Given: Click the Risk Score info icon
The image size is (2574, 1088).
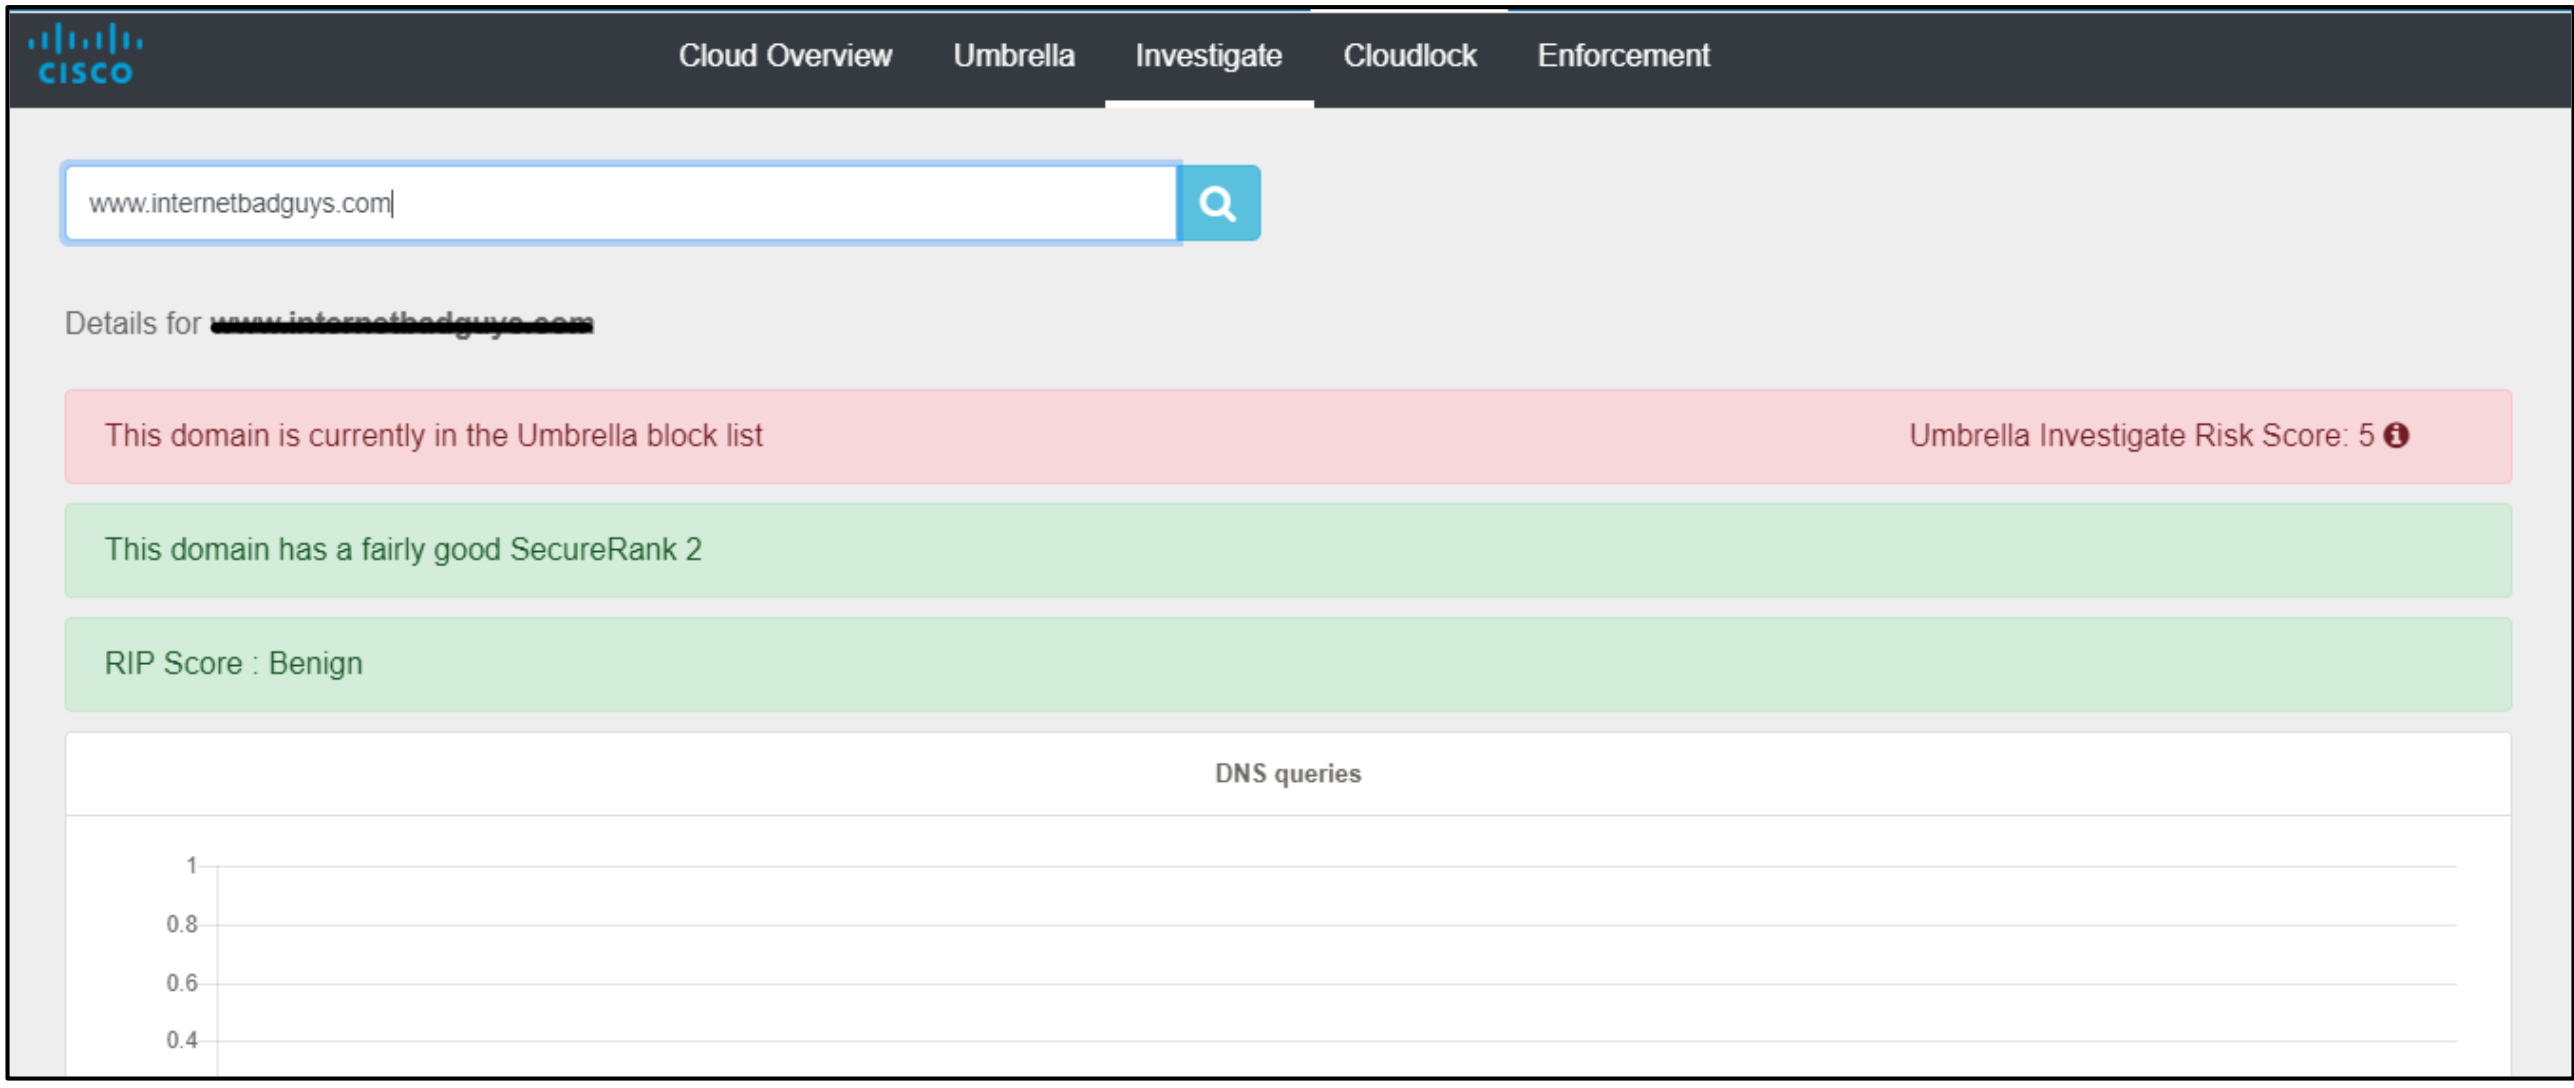Looking at the screenshot, I should (2396, 435).
